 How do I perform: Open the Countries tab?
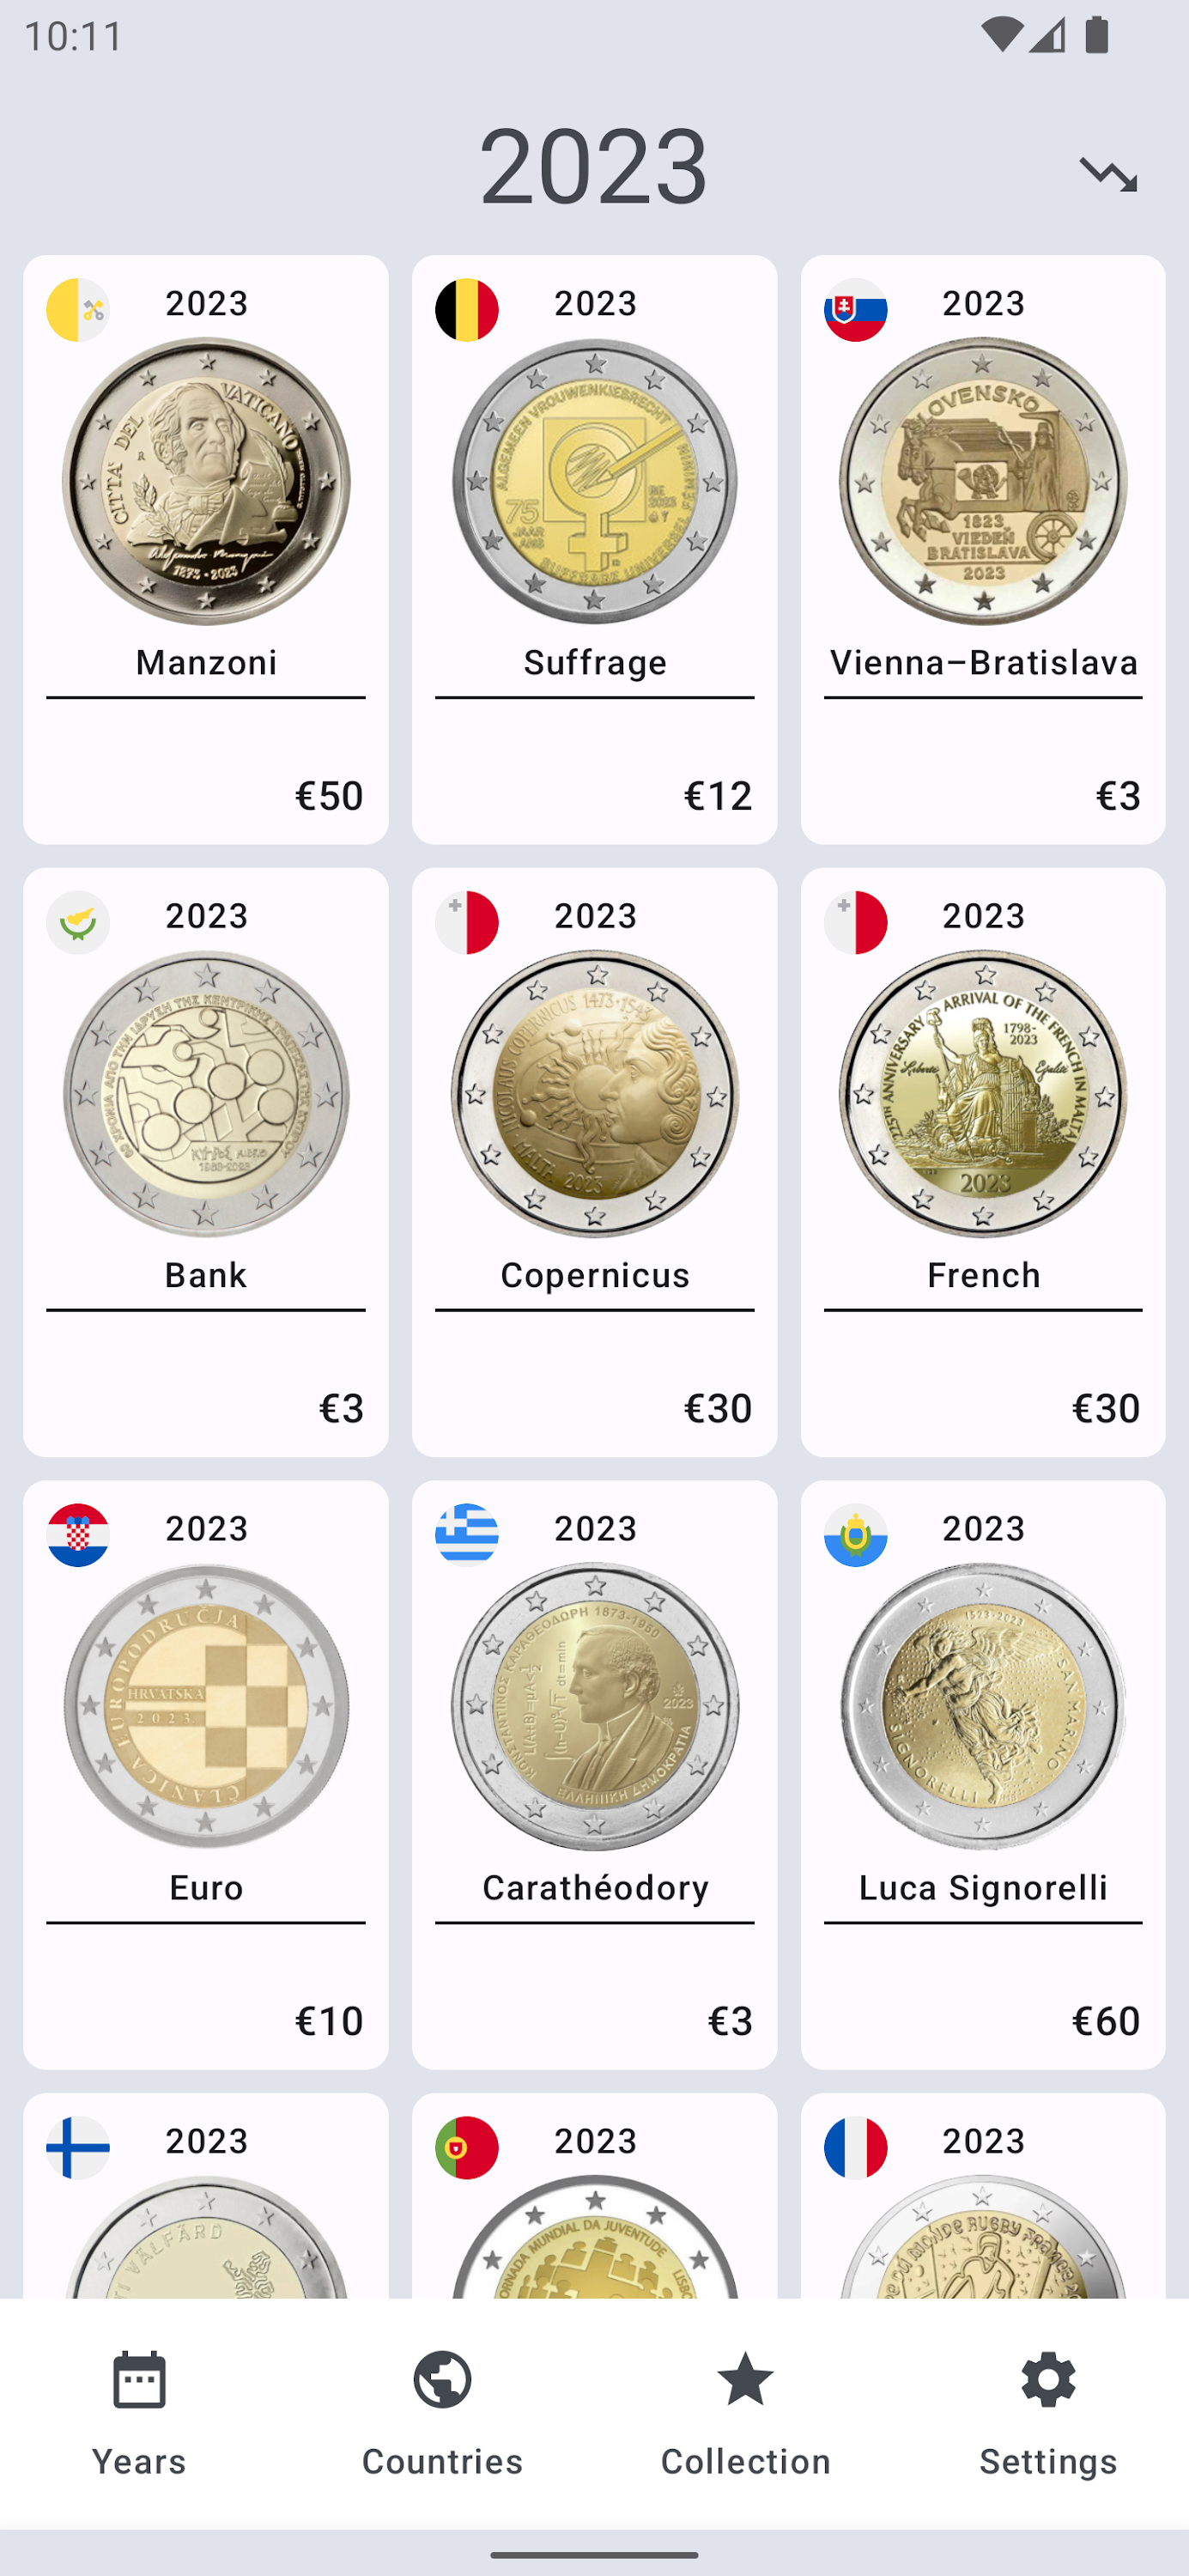(x=442, y=2413)
